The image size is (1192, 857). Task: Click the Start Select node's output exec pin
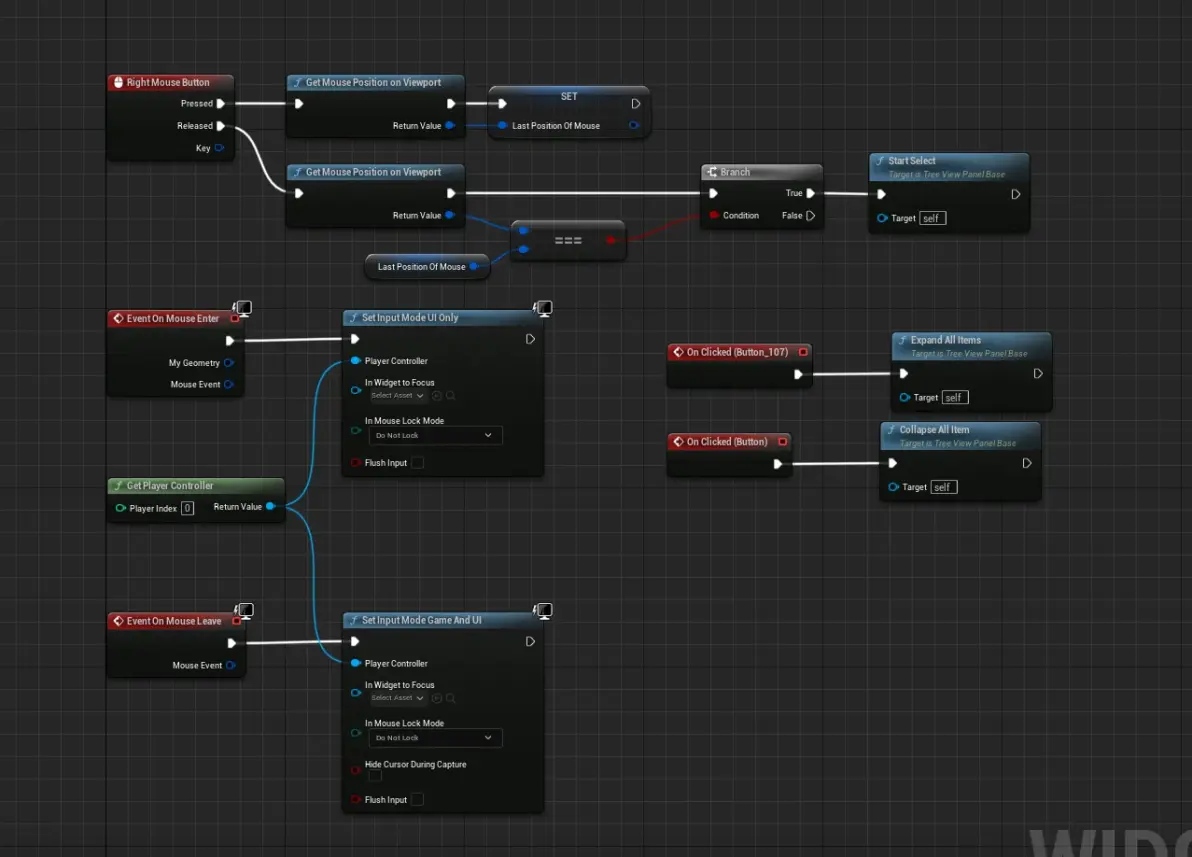(1016, 194)
